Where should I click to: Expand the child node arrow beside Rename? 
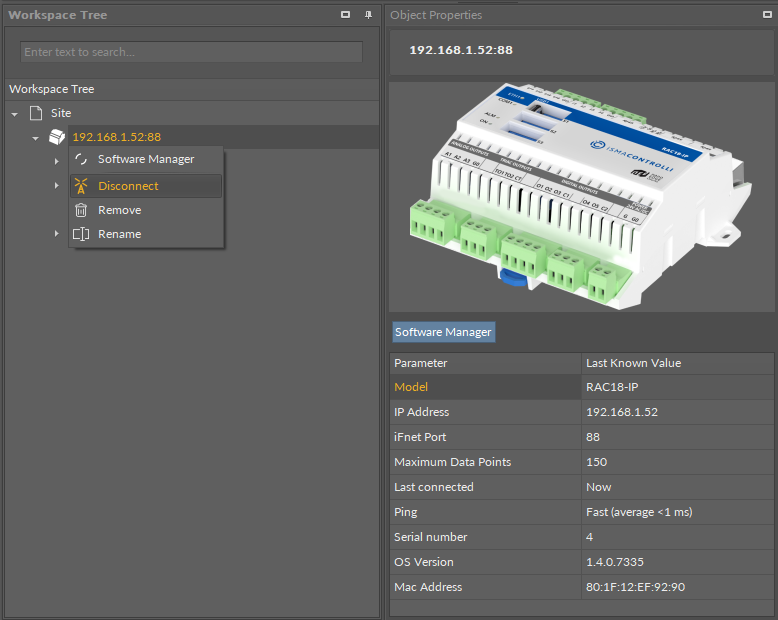coord(56,234)
